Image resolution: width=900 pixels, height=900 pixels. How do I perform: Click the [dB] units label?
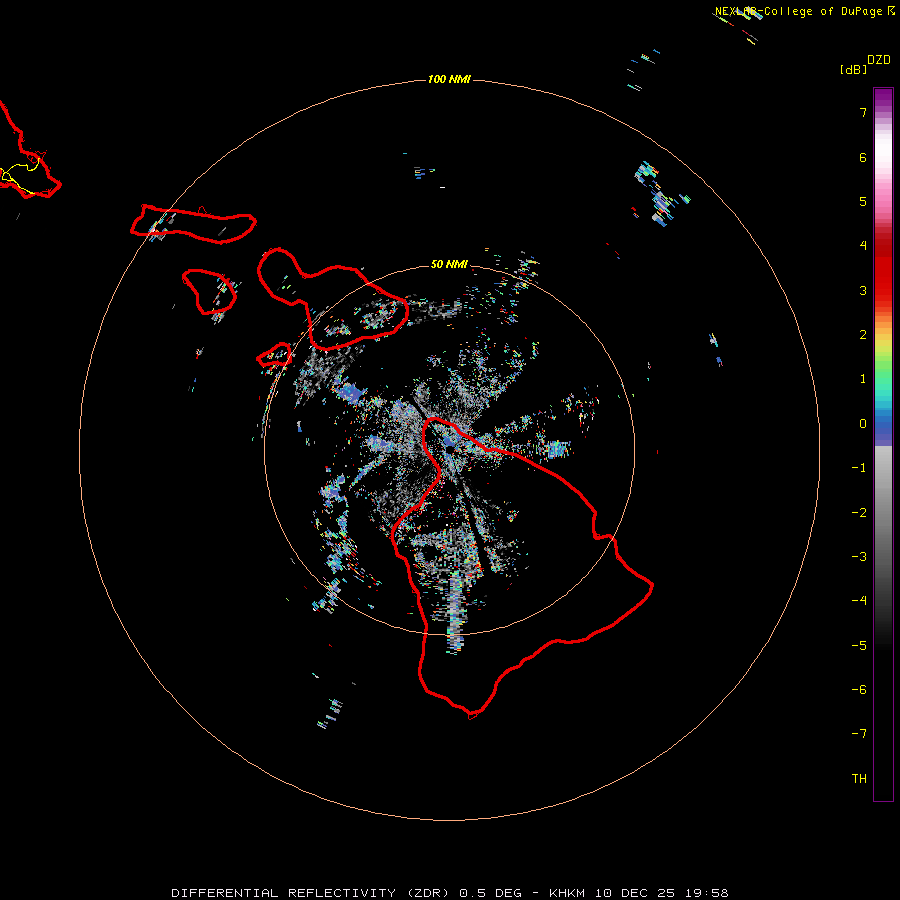click(x=854, y=69)
